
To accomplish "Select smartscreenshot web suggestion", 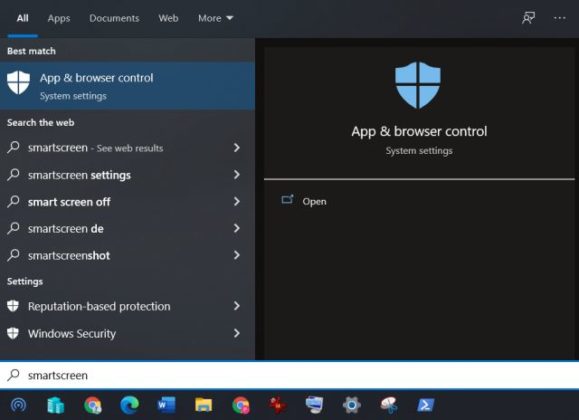I will 127,256.
